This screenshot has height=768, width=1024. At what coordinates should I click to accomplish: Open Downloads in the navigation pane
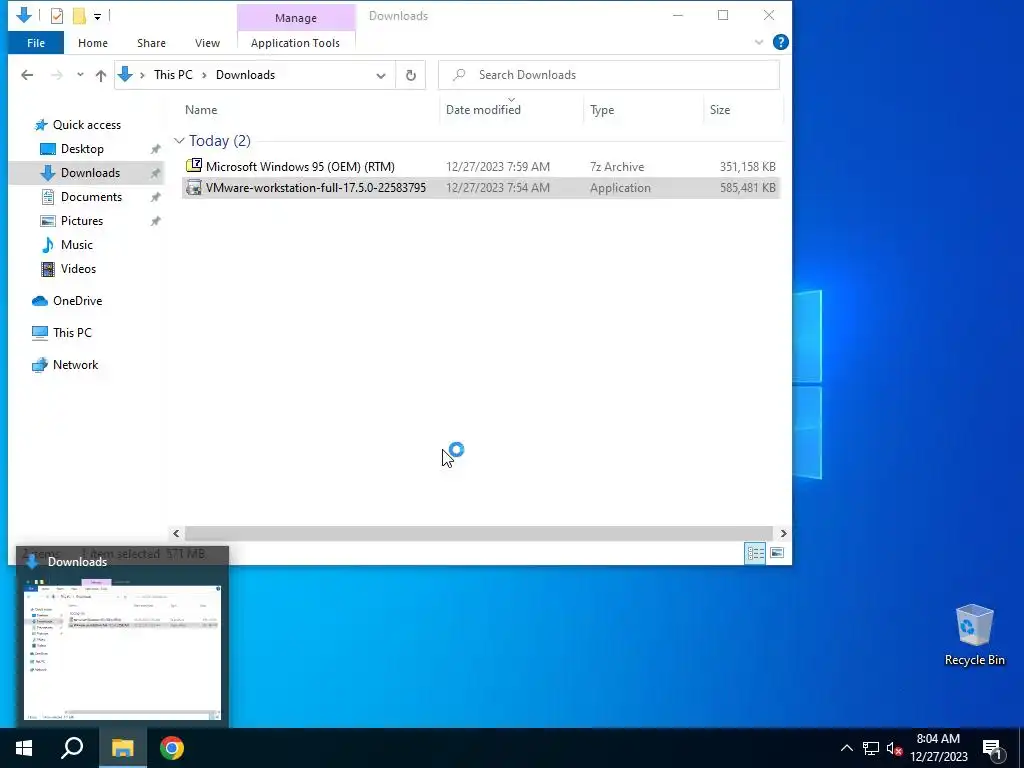pyautogui.click(x=90, y=173)
